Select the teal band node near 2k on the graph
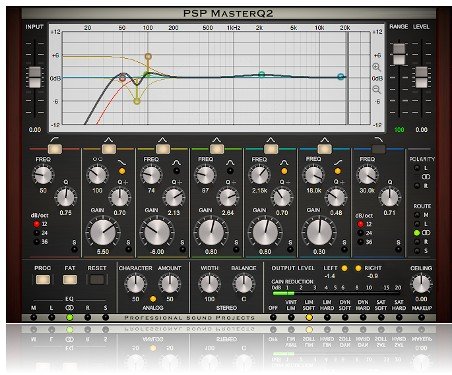The image size is (452, 375). pos(262,74)
